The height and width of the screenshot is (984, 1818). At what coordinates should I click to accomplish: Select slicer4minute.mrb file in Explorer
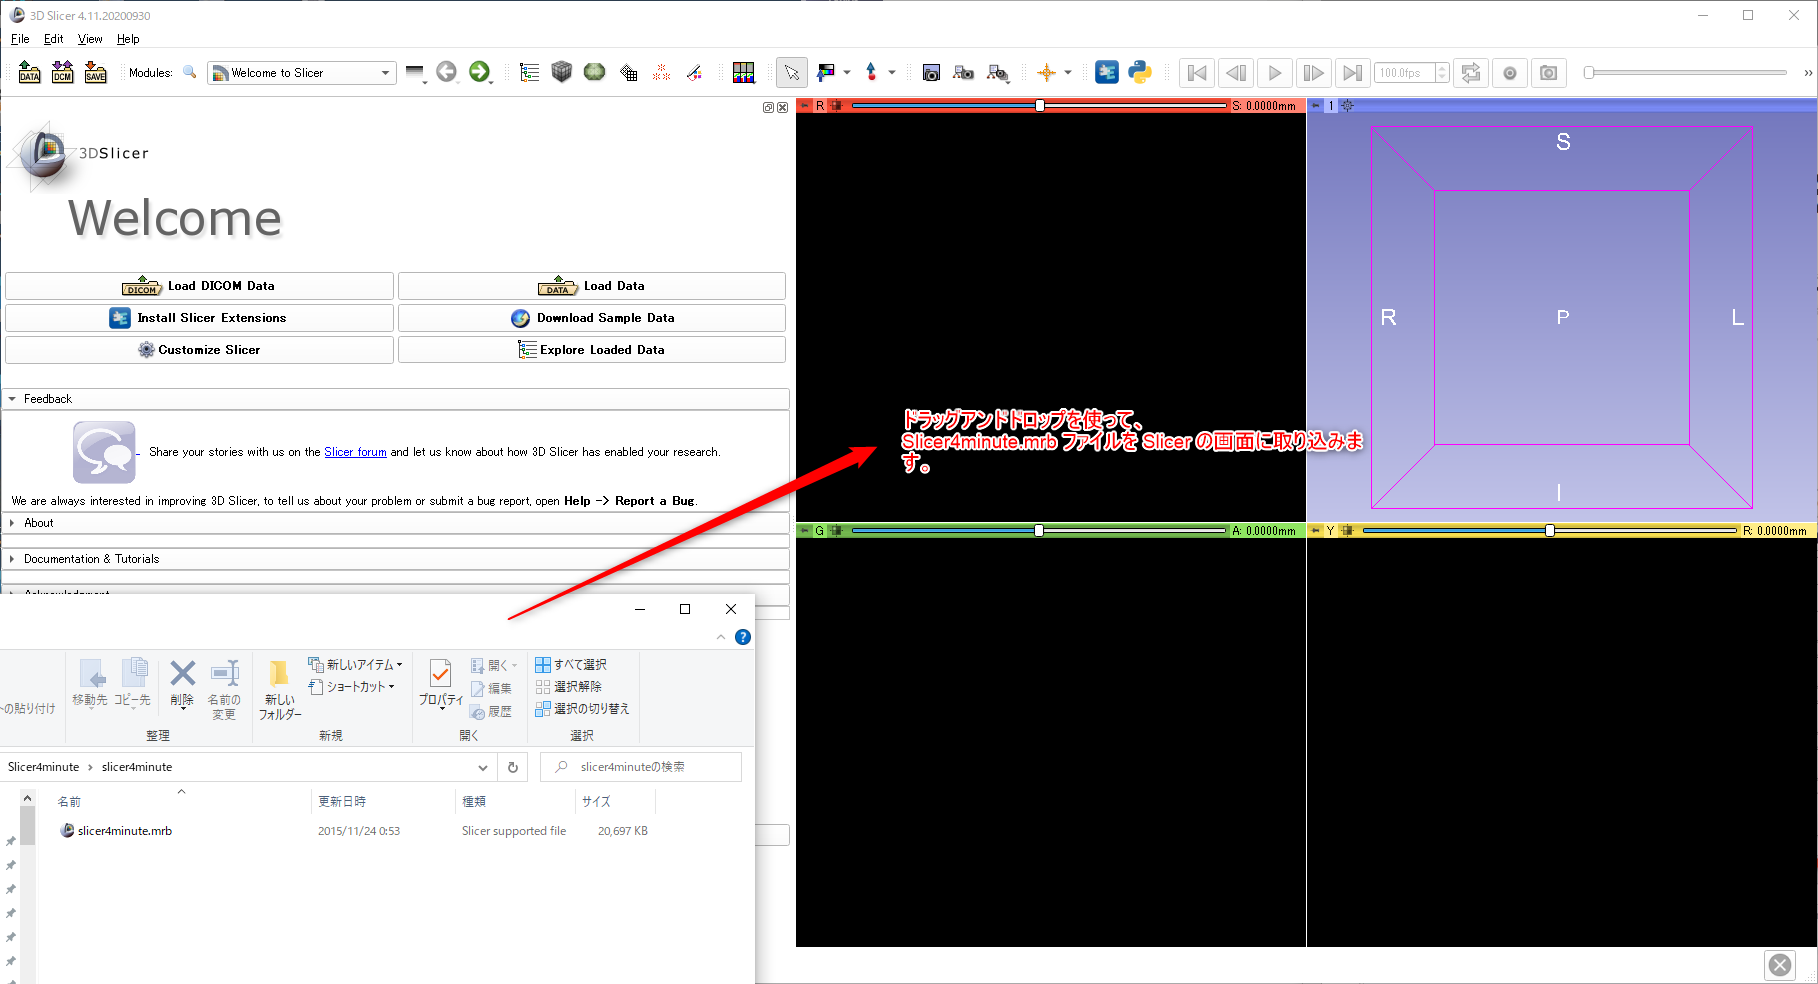pyautogui.click(x=124, y=831)
